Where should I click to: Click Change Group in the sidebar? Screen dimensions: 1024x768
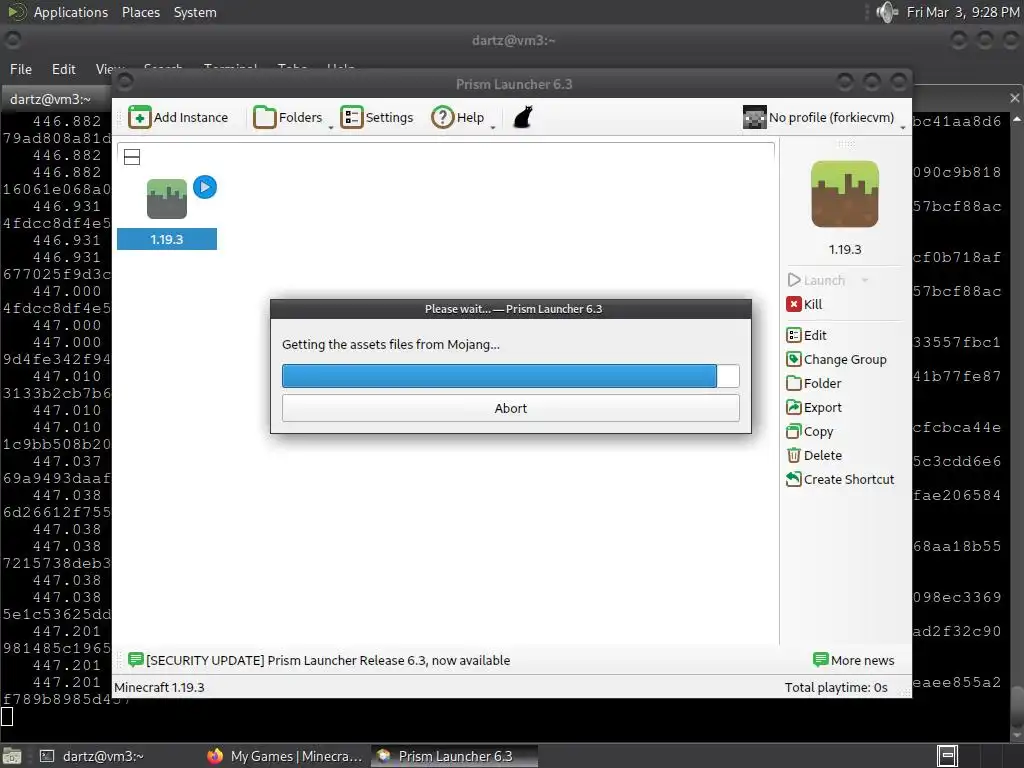point(837,359)
